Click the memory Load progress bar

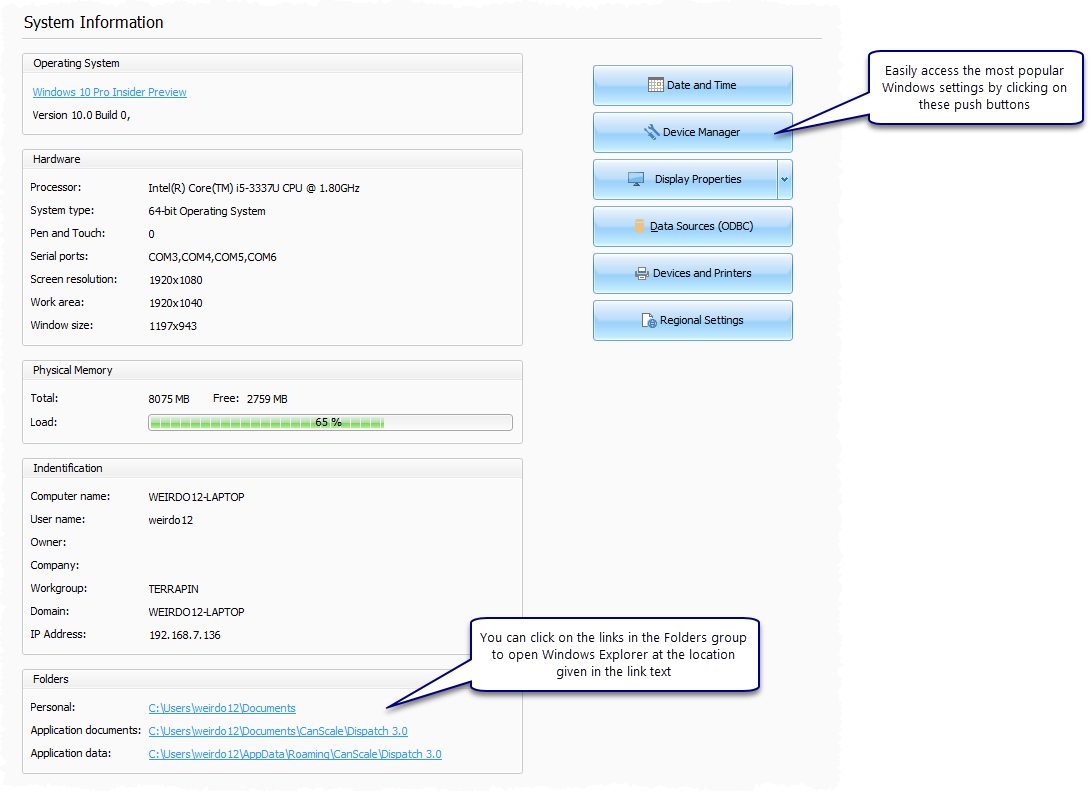click(x=330, y=422)
